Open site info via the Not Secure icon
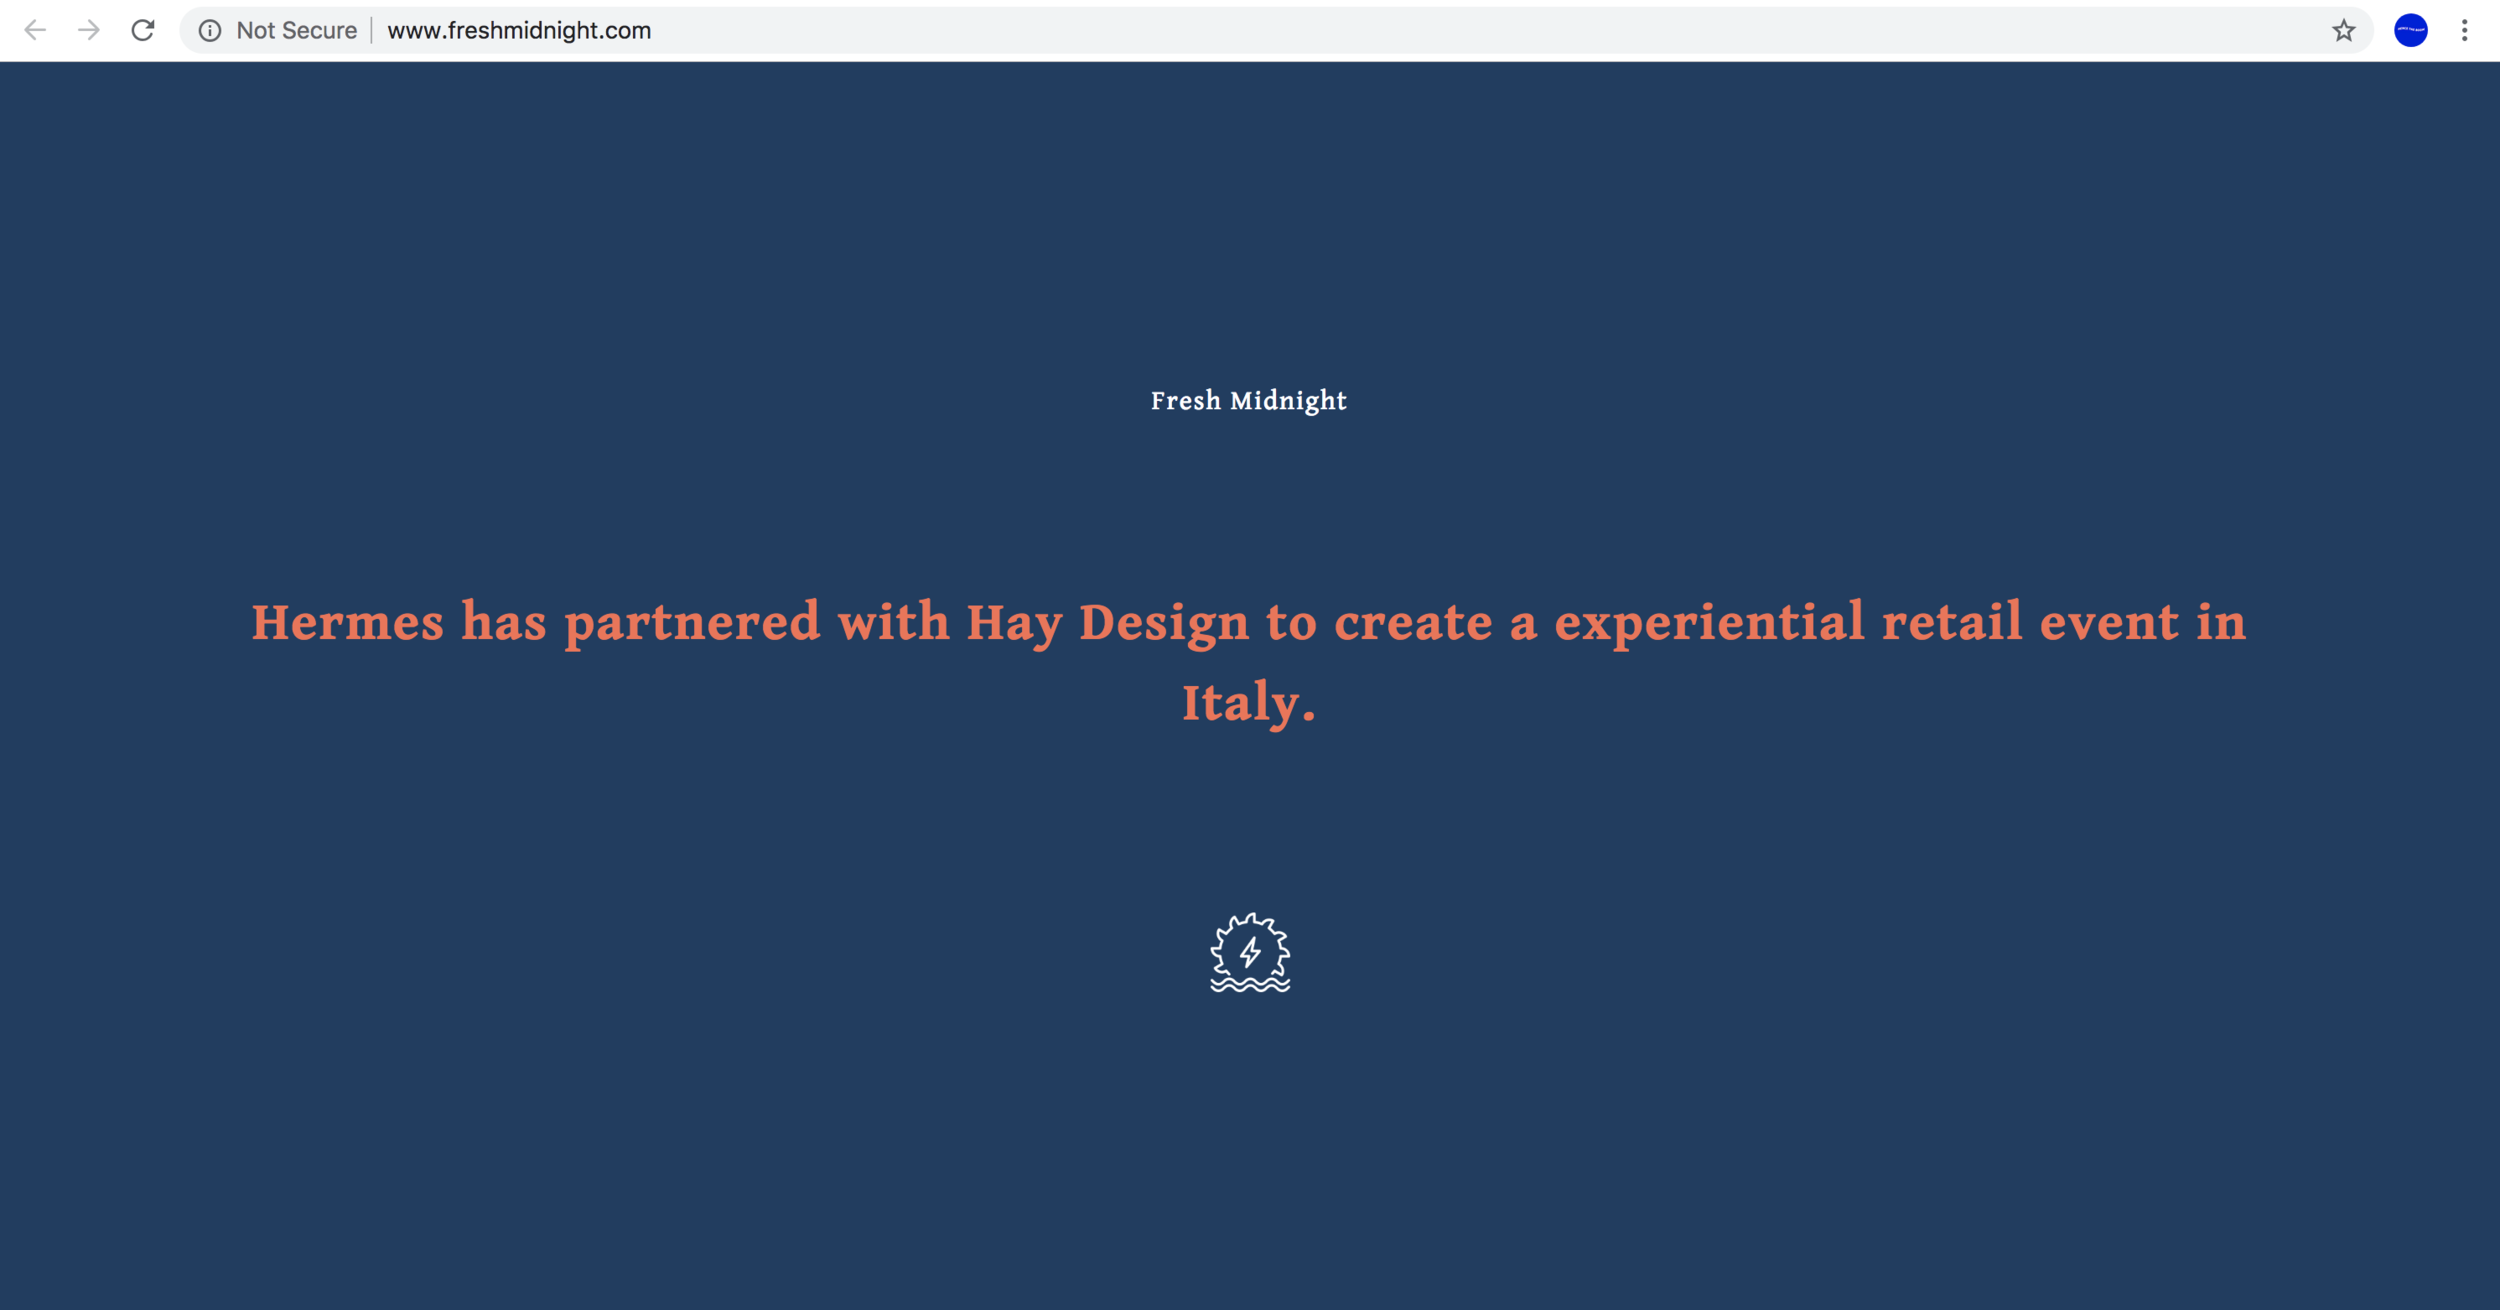The width and height of the screenshot is (2500, 1310). [x=210, y=31]
